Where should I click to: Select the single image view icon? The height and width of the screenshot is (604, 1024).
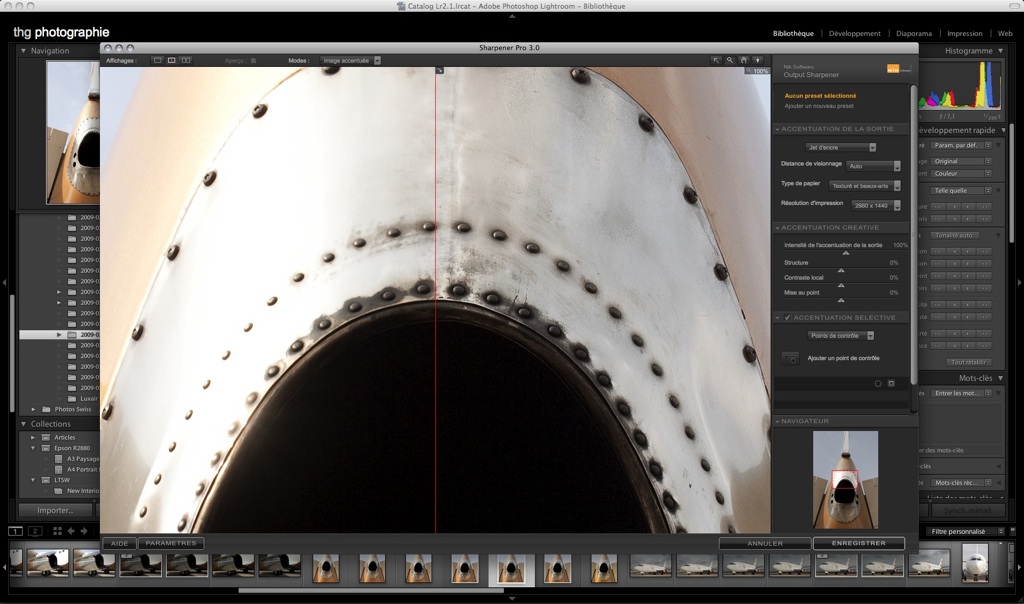(x=157, y=60)
